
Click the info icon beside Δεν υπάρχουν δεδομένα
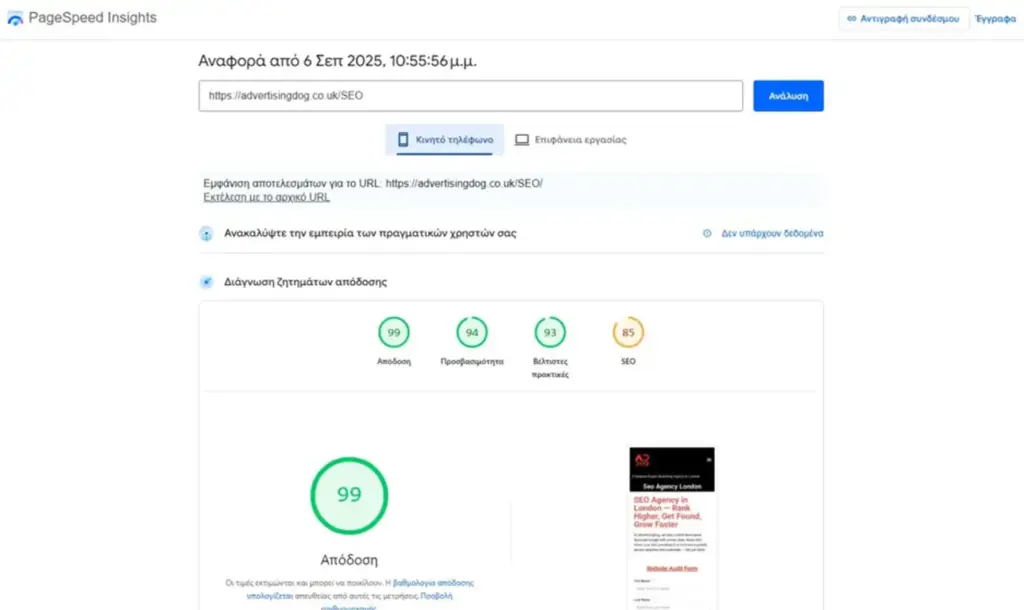tap(708, 233)
